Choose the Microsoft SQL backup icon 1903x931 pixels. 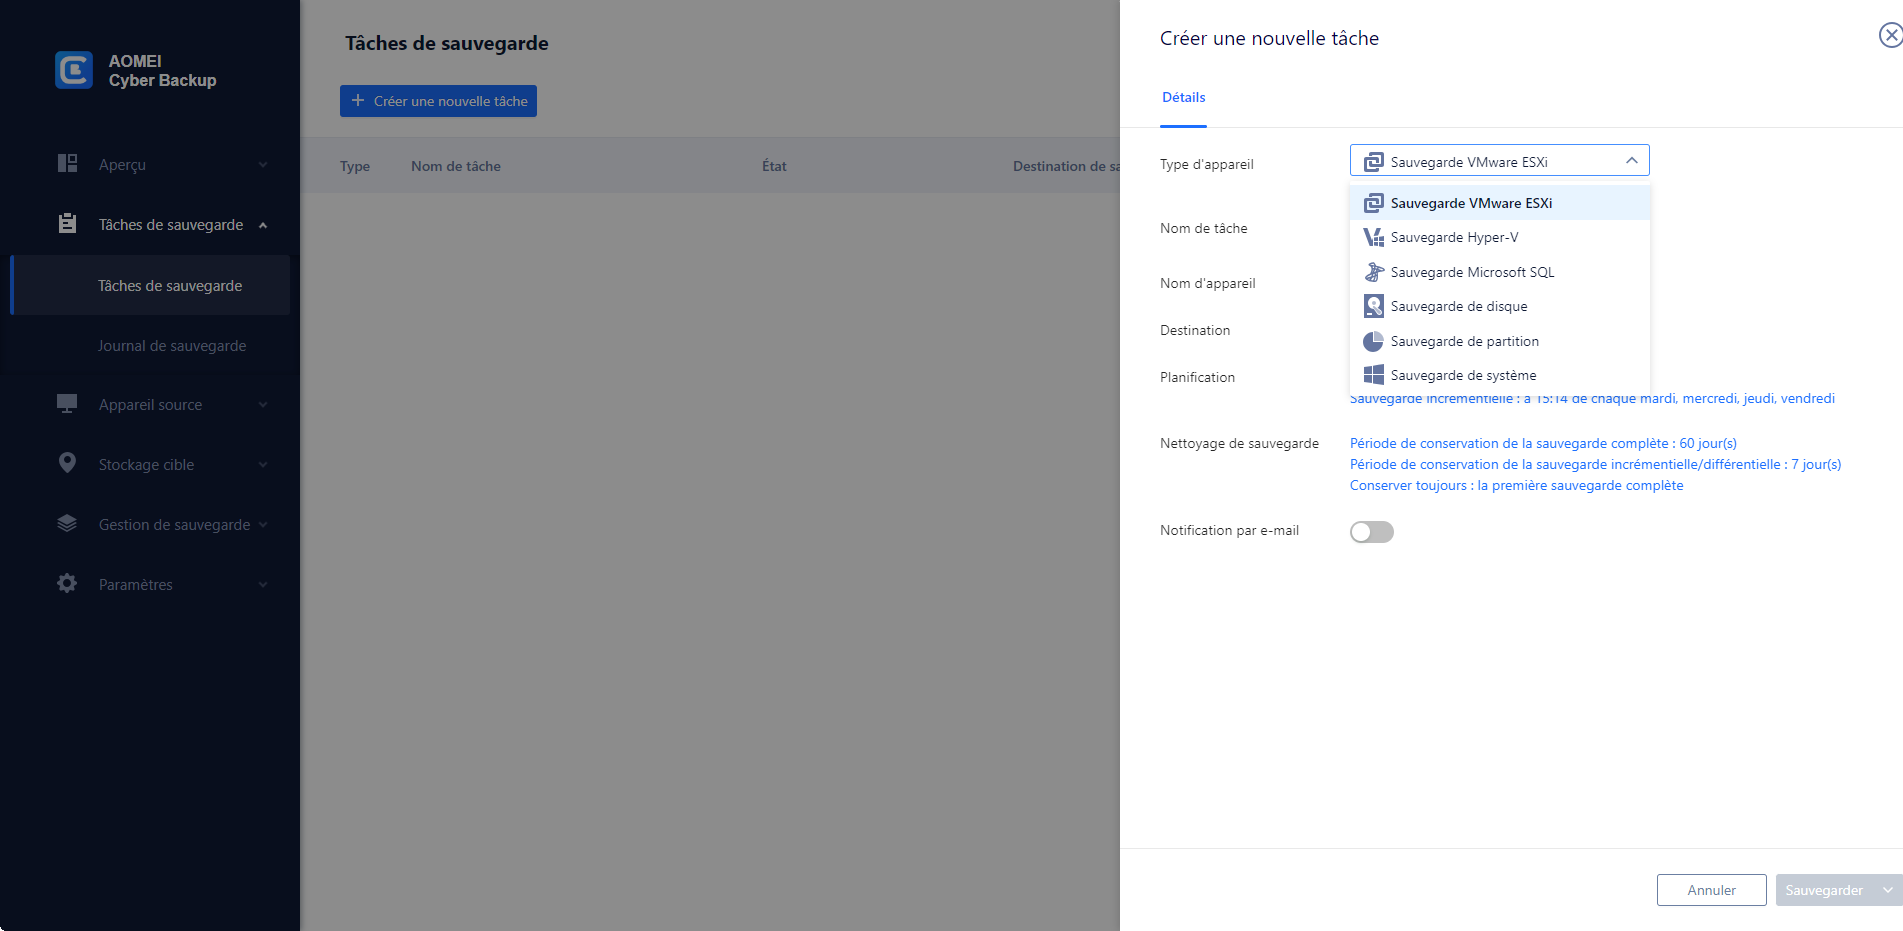pyautogui.click(x=1373, y=272)
